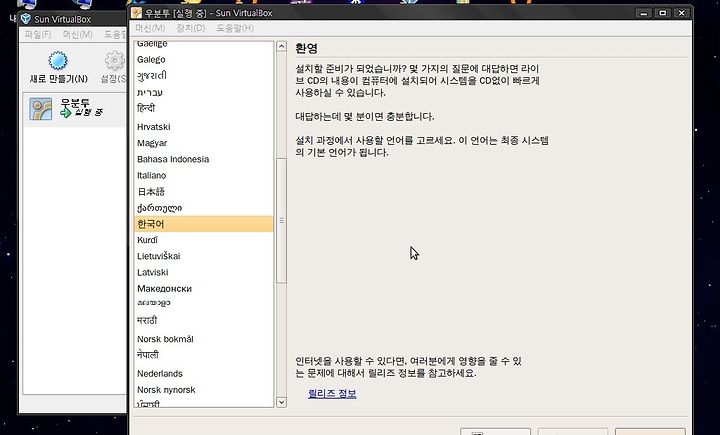Select Galego in the language list
Image resolution: width=720 pixels, height=435 pixels.
(x=204, y=60)
